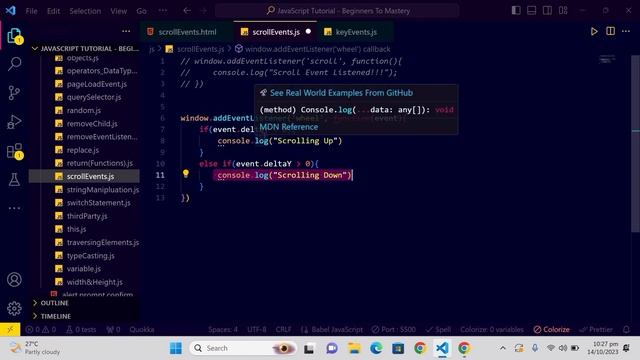640x360 pixels.
Task: Open See Real World Examples From GitHub
Action: (x=341, y=93)
